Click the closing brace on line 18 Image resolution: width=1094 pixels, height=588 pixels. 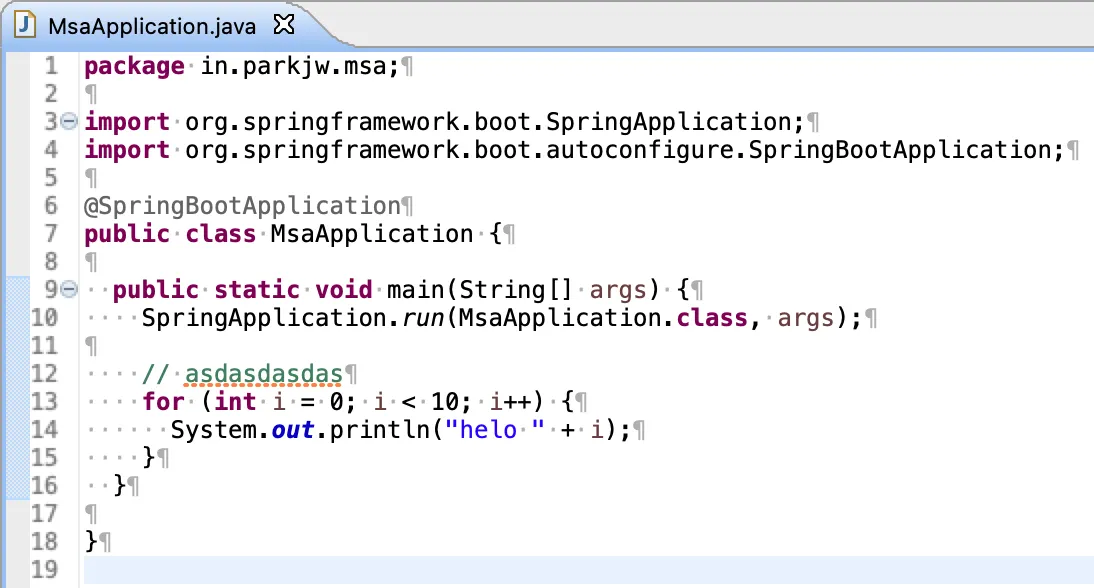[x=91, y=542]
